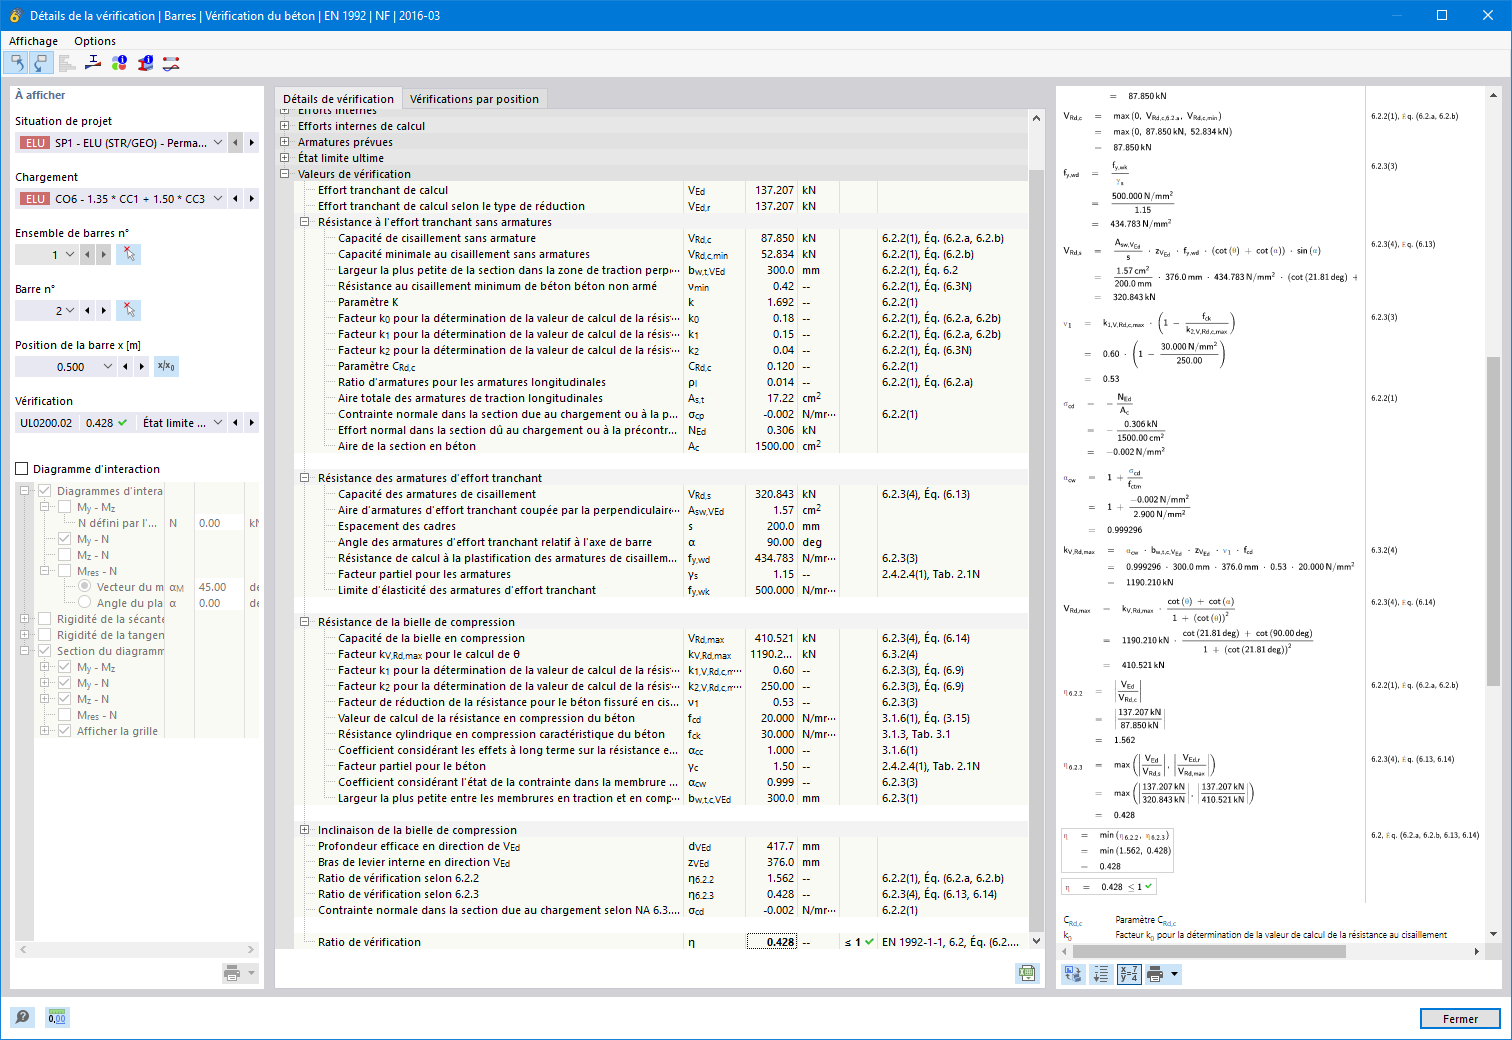Click the greyed-out bar chart toolbar icon
This screenshot has width=1512, height=1040.
[x=67, y=63]
